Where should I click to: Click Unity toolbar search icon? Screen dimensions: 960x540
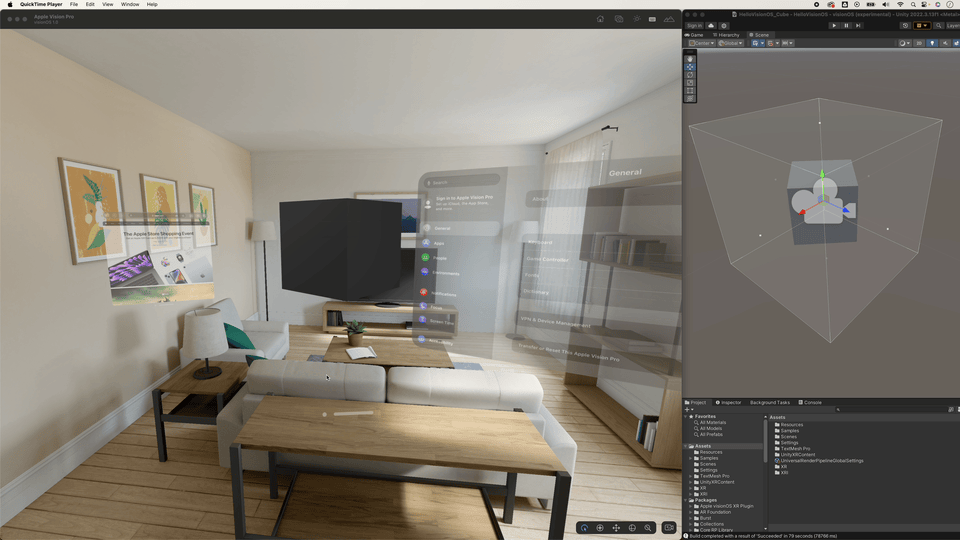coord(939,26)
